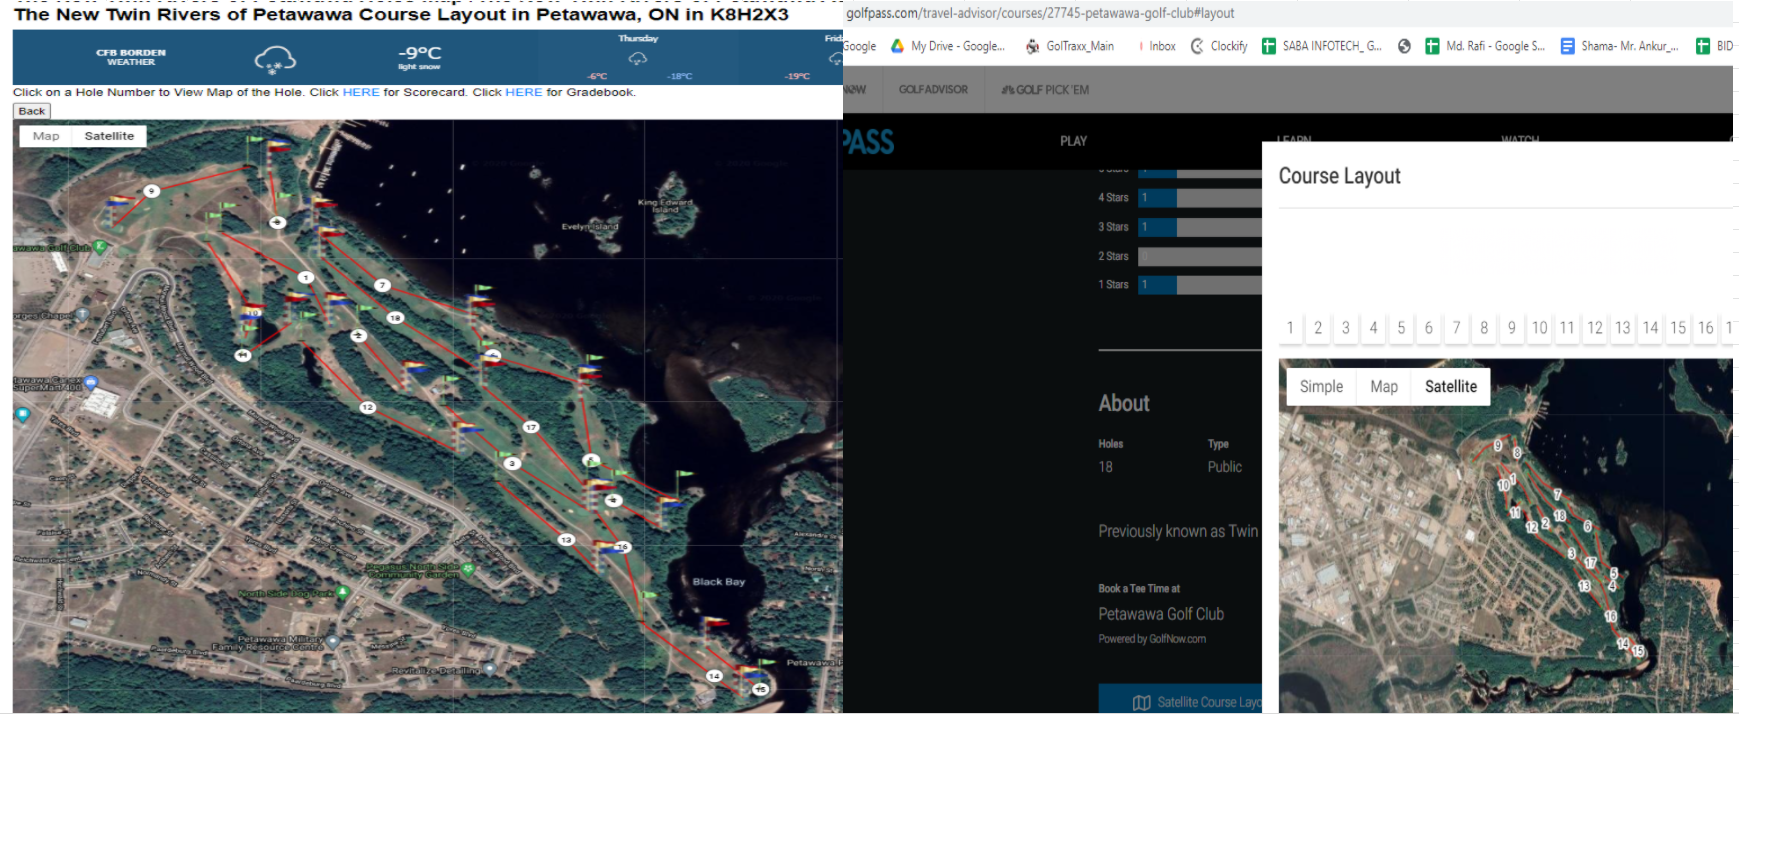Open the Inbox bookmark
The height and width of the screenshot is (855, 1782).
1157,46
